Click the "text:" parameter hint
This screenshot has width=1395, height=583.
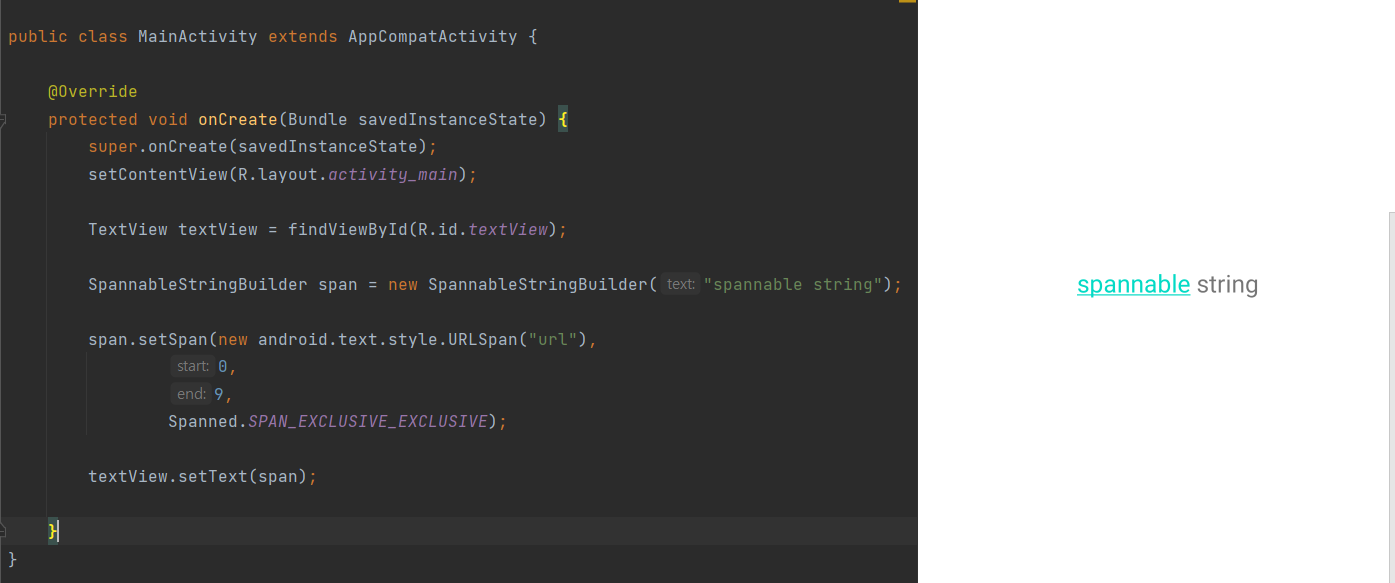coord(680,285)
